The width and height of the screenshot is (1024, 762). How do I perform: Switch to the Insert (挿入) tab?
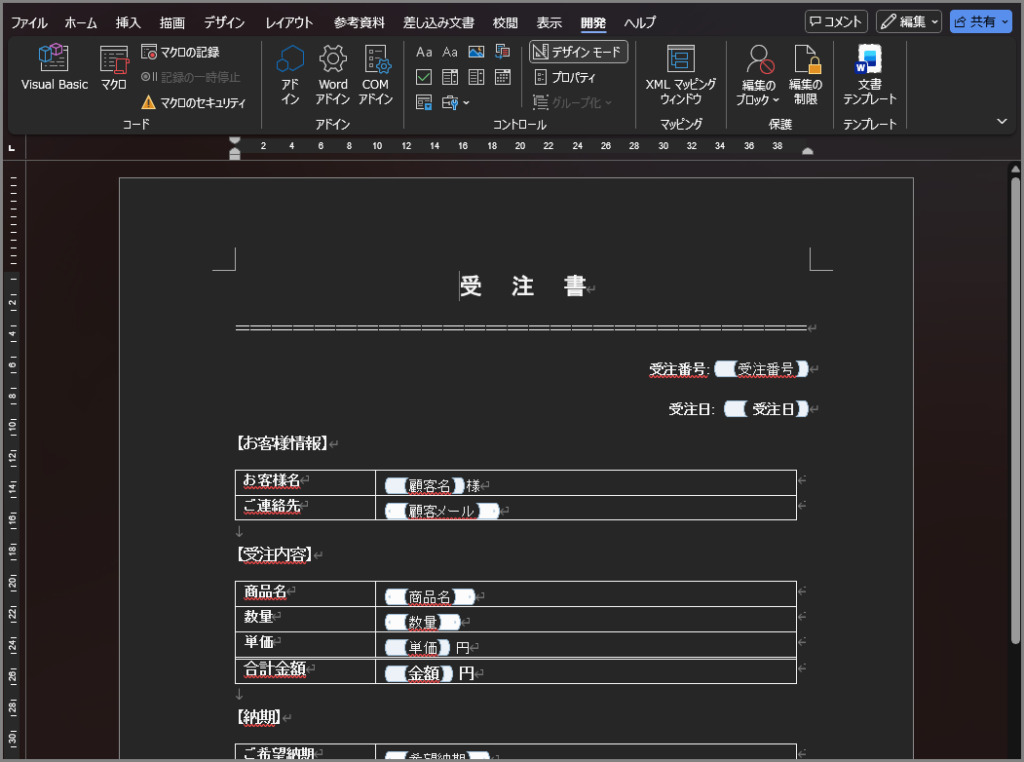(x=128, y=22)
